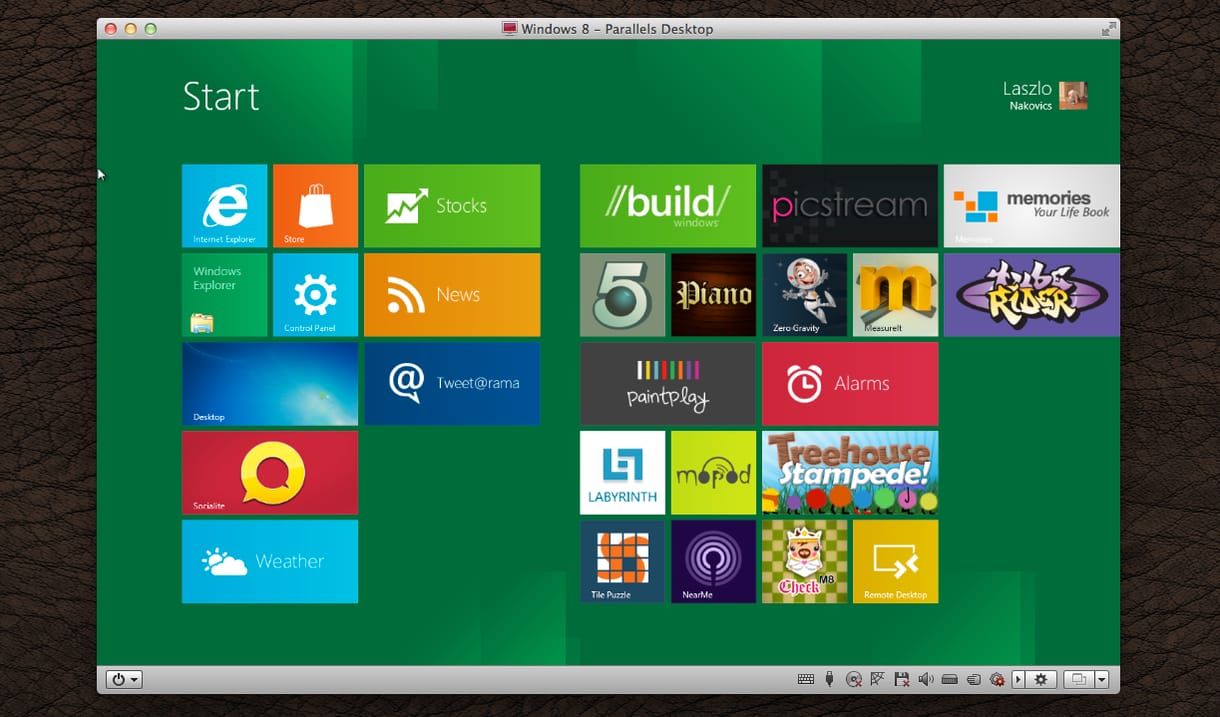Image resolution: width=1220 pixels, height=717 pixels.
Task: Open the paintplay tile
Action: click(668, 384)
